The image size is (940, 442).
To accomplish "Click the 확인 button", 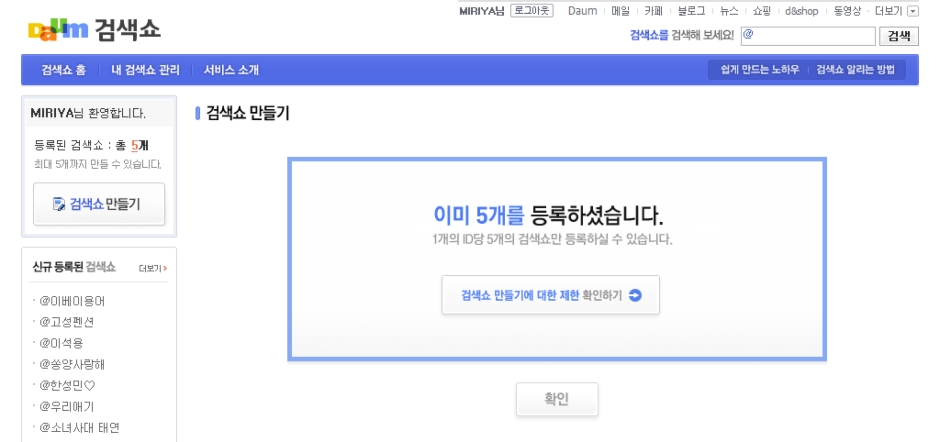I will (557, 399).
